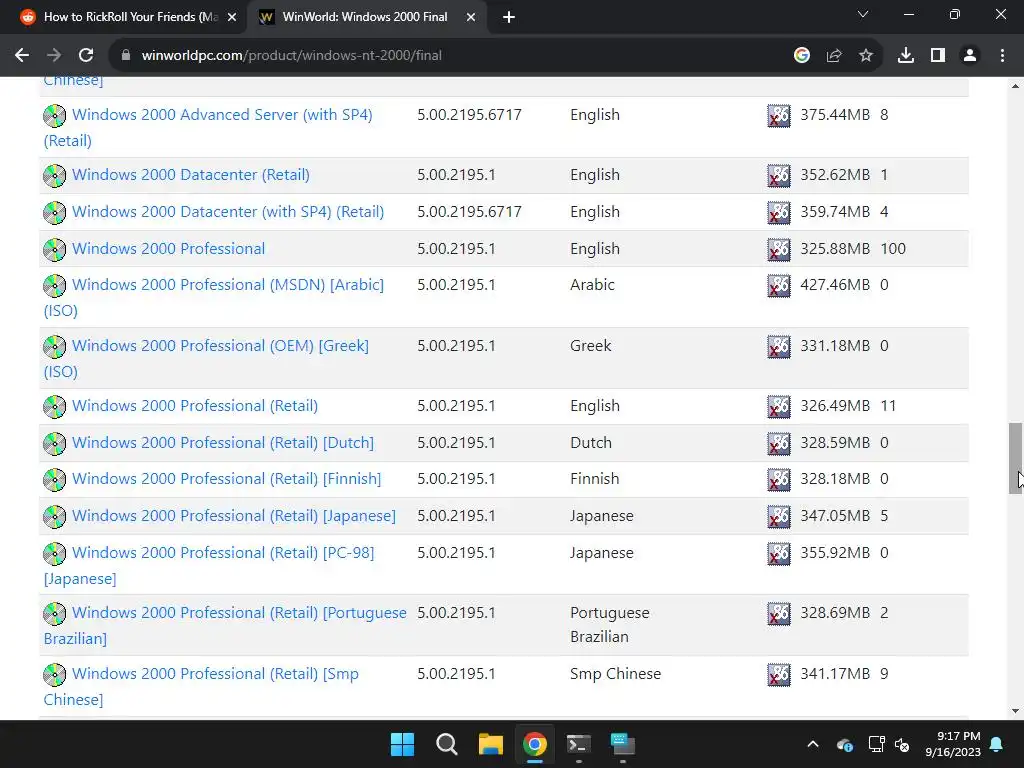Open Windows 2000 Professional (Retail) [Japanese] link

(234, 516)
